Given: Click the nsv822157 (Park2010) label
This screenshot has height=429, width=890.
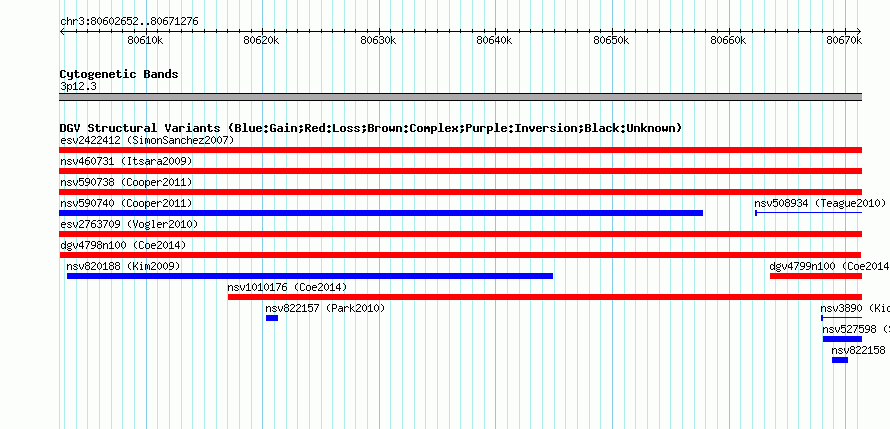Looking at the screenshot, I should pyautogui.click(x=325, y=308).
